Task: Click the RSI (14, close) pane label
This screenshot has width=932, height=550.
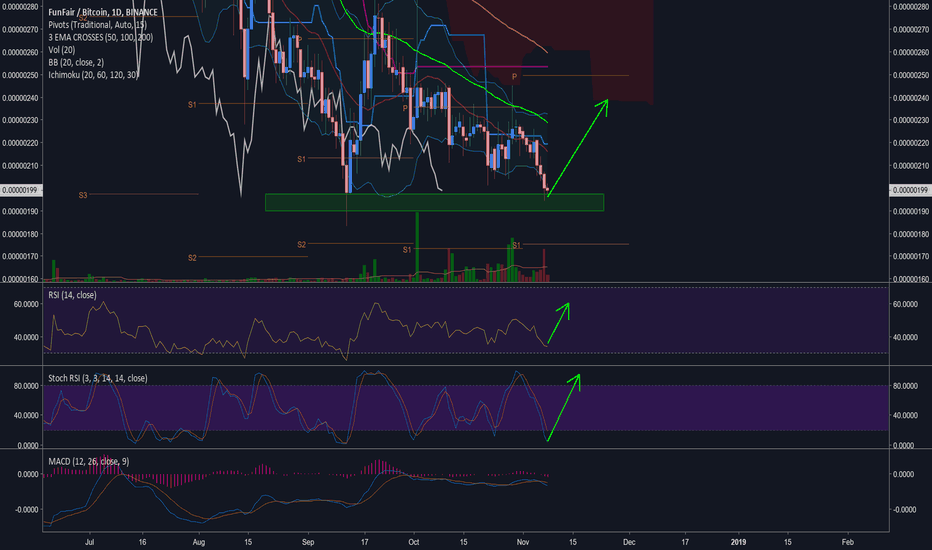Action: click(72, 295)
